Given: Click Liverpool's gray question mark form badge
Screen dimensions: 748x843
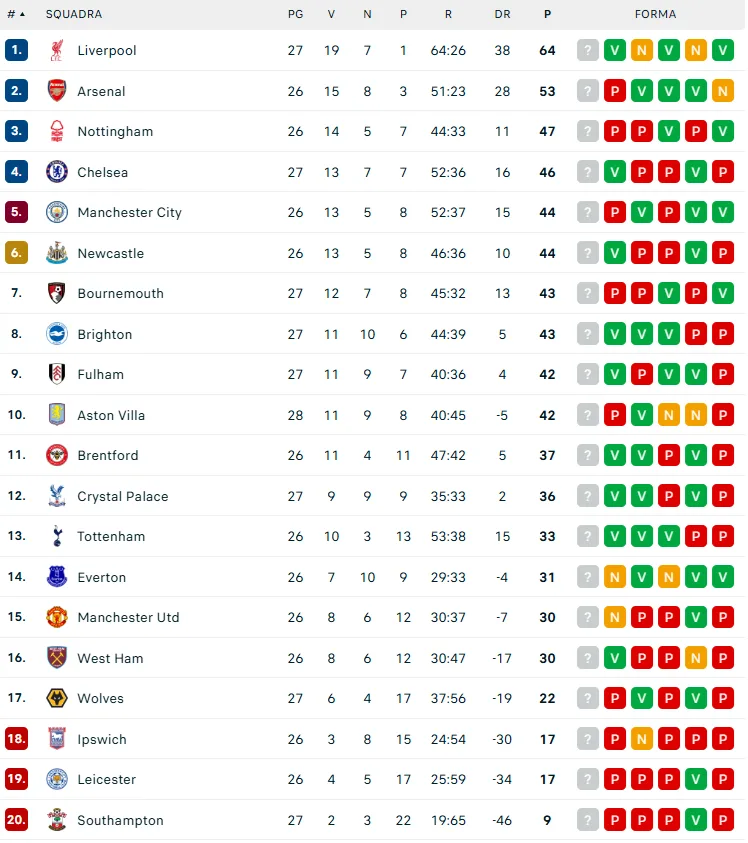Looking at the screenshot, I should click(x=588, y=51).
